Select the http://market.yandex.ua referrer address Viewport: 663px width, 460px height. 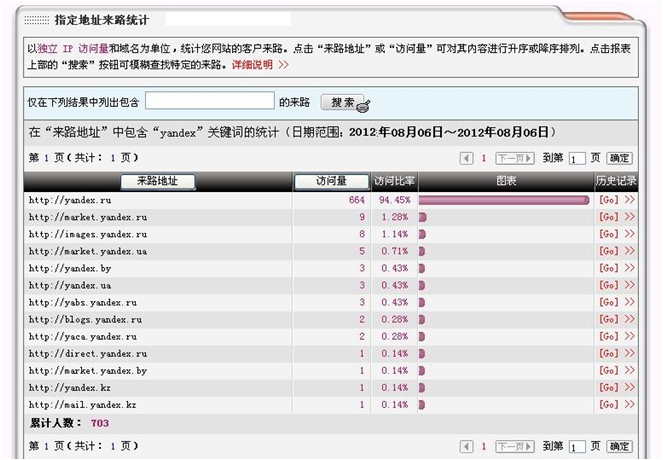88,252
